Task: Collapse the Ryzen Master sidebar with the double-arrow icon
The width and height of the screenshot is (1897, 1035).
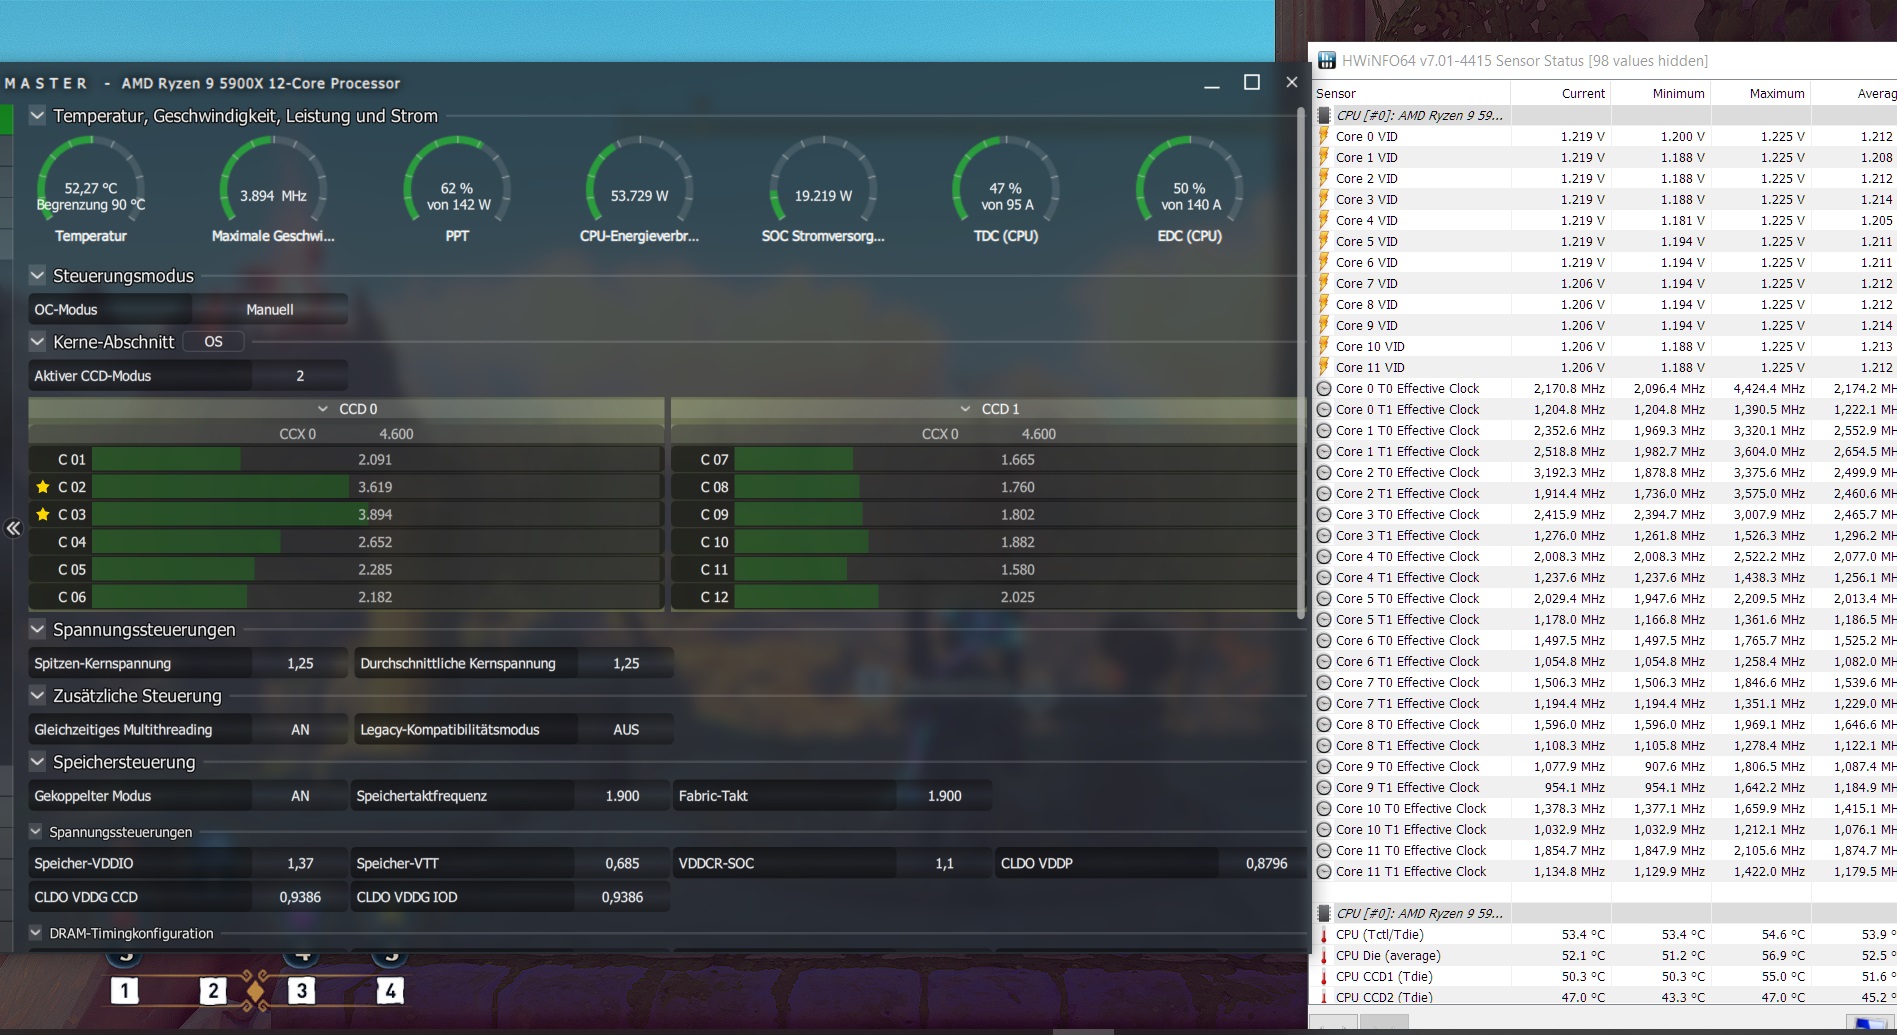Action: (13, 528)
